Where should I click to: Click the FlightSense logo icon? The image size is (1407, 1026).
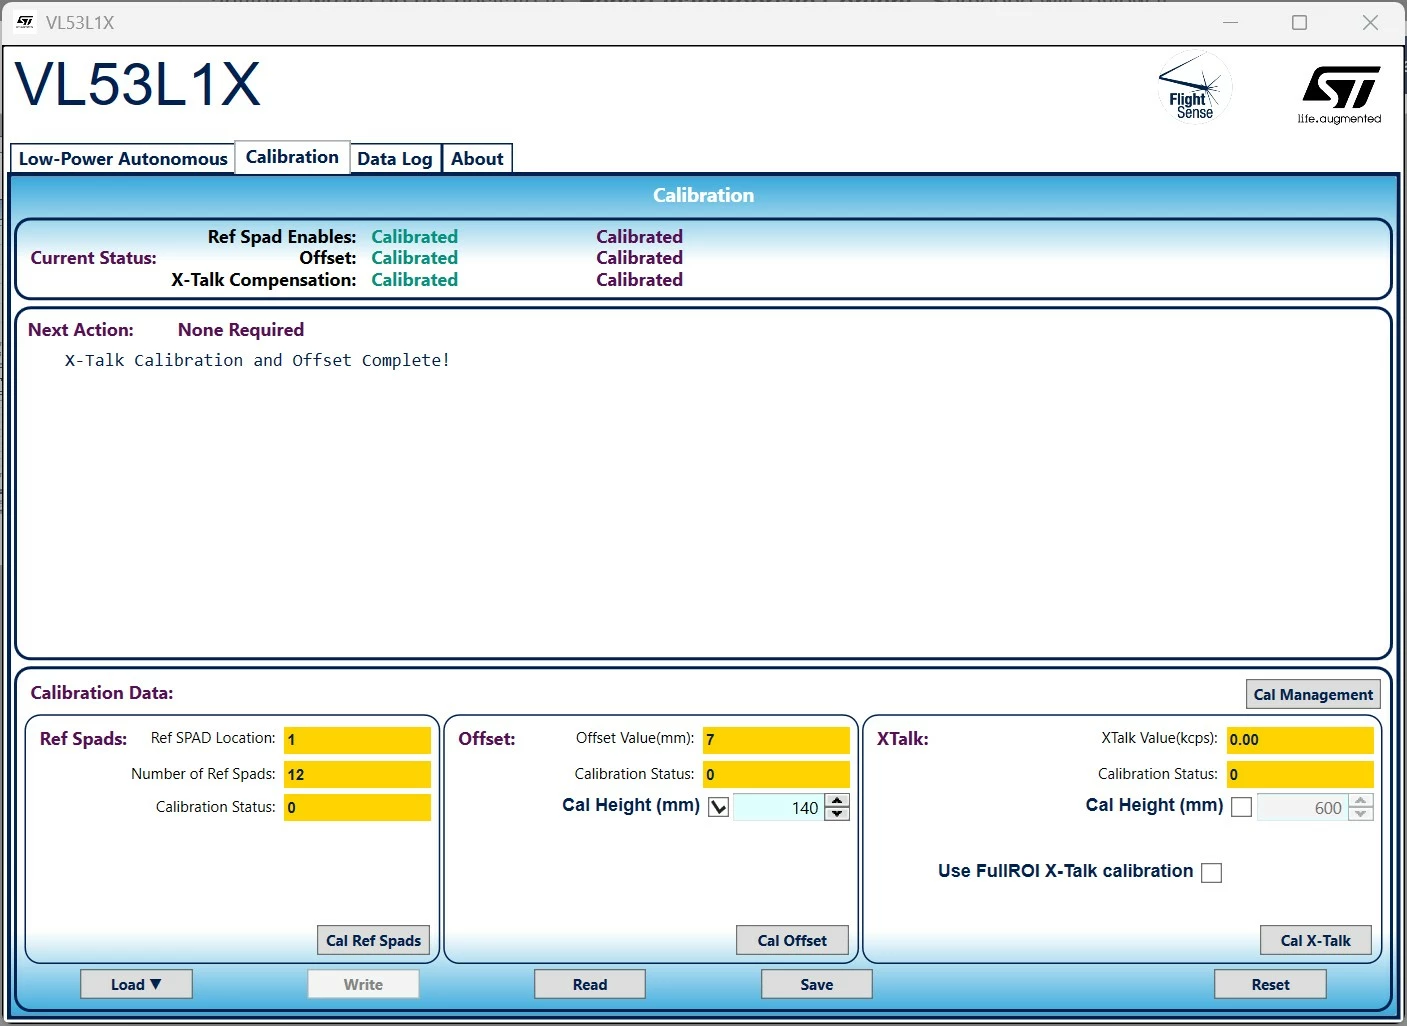[1195, 87]
